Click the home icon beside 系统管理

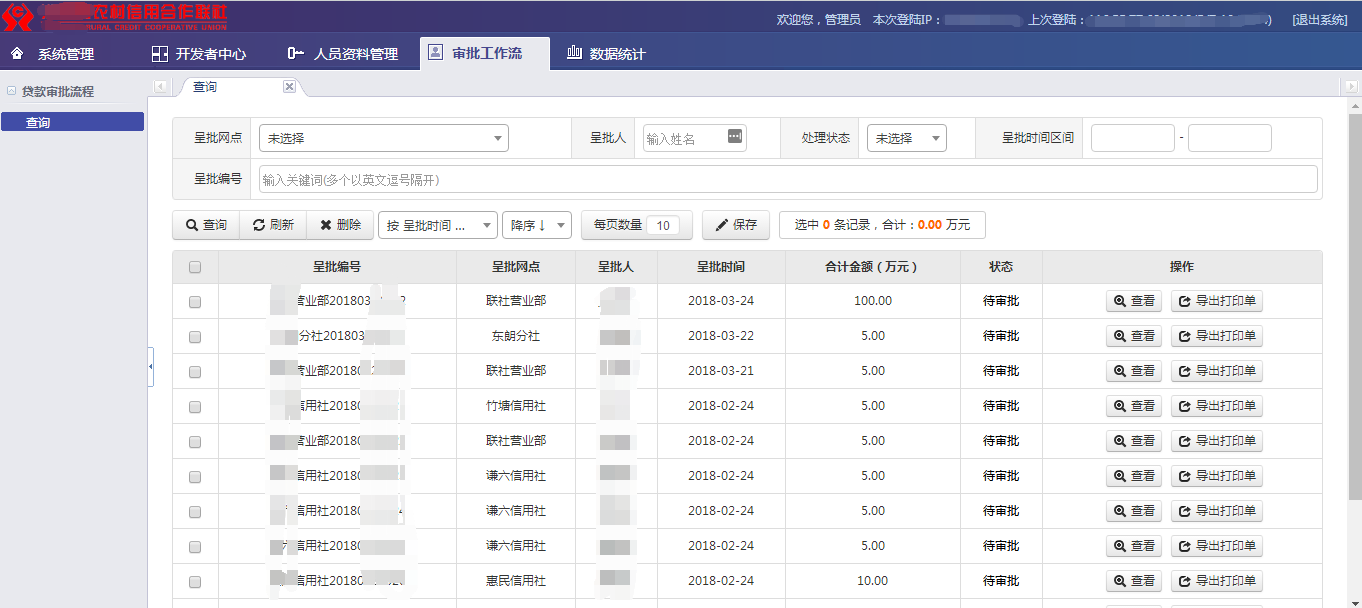point(17,53)
